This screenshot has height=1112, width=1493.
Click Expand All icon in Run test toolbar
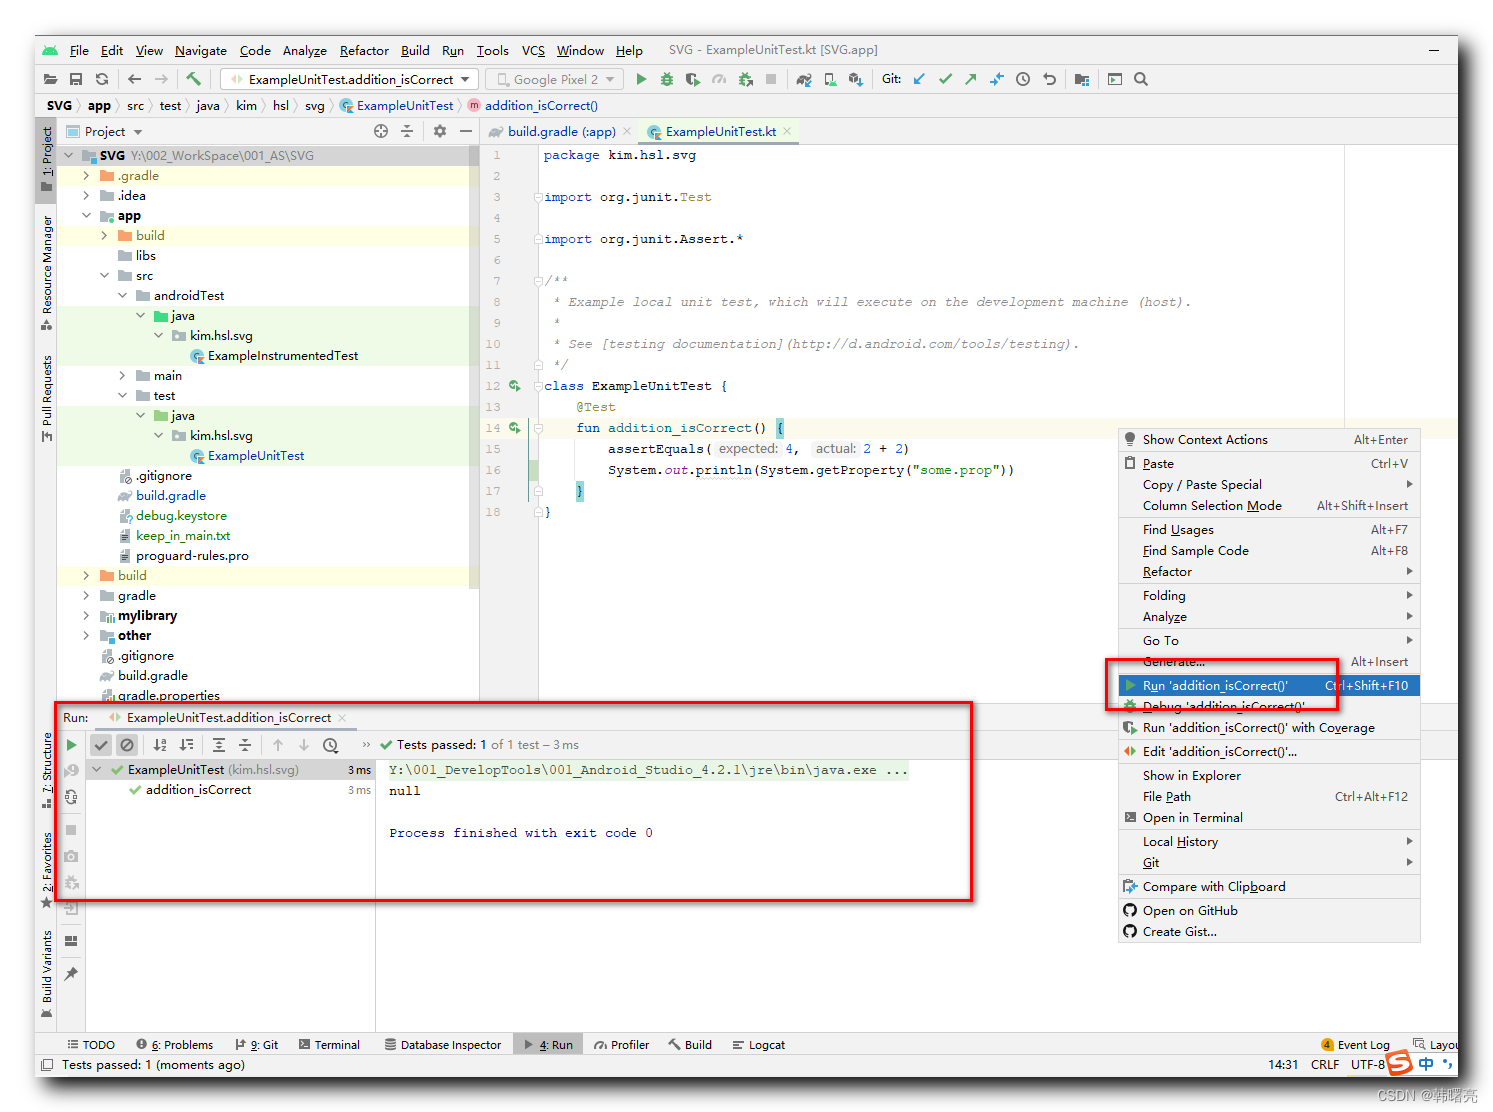pyautogui.click(x=219, y=745)
